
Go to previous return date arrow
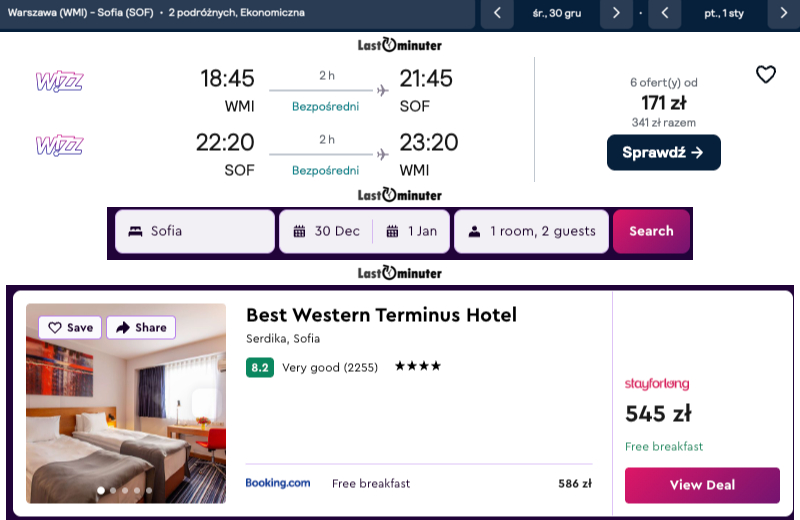point(664,13)
